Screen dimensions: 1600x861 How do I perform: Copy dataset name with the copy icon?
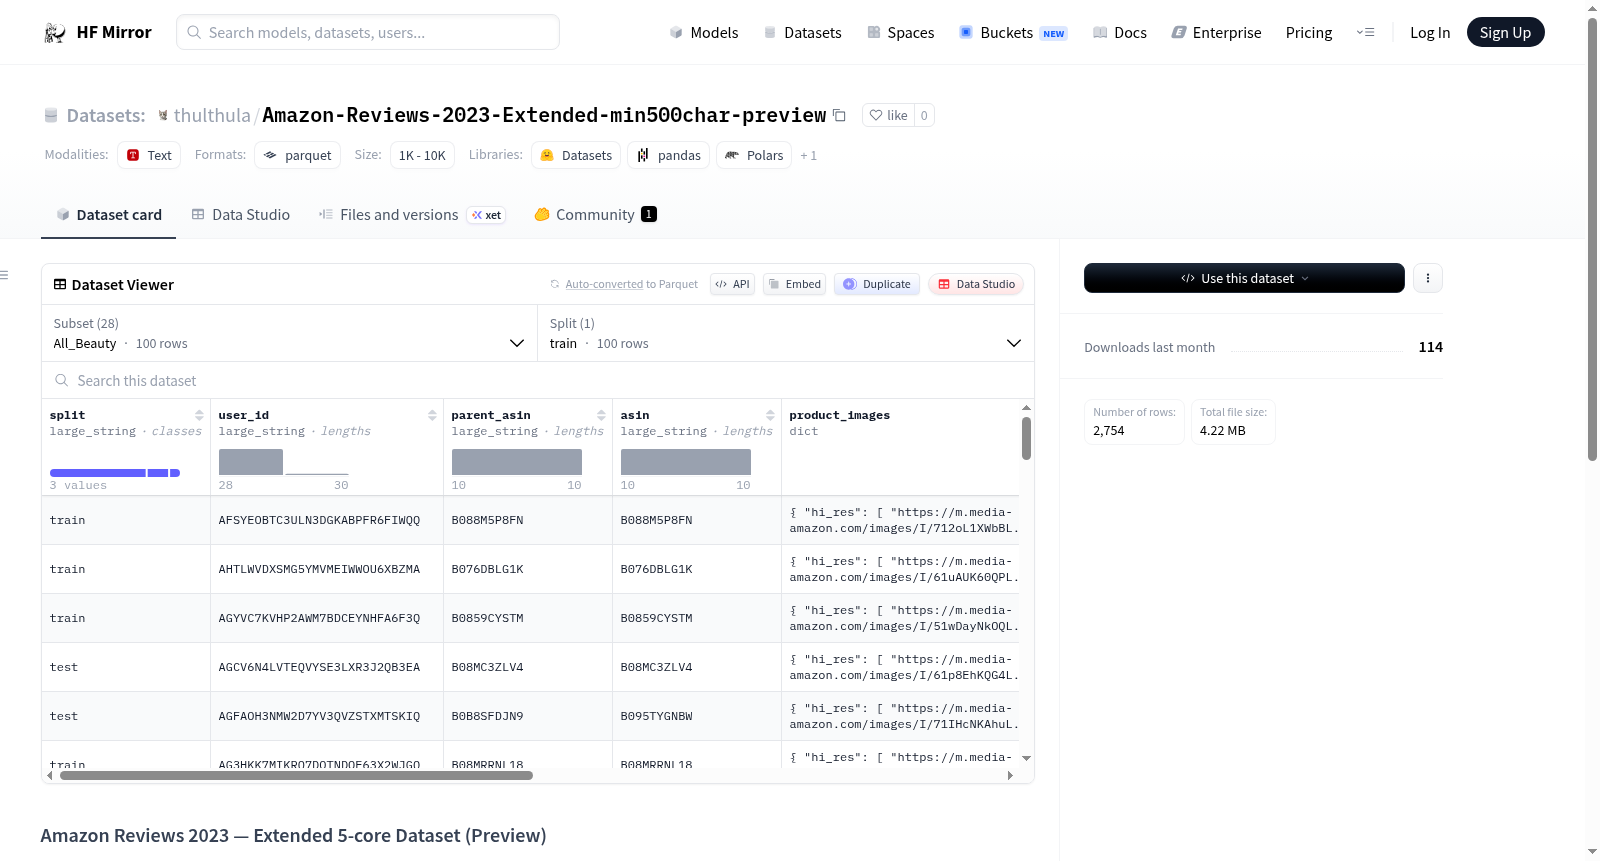coord(840,115)
